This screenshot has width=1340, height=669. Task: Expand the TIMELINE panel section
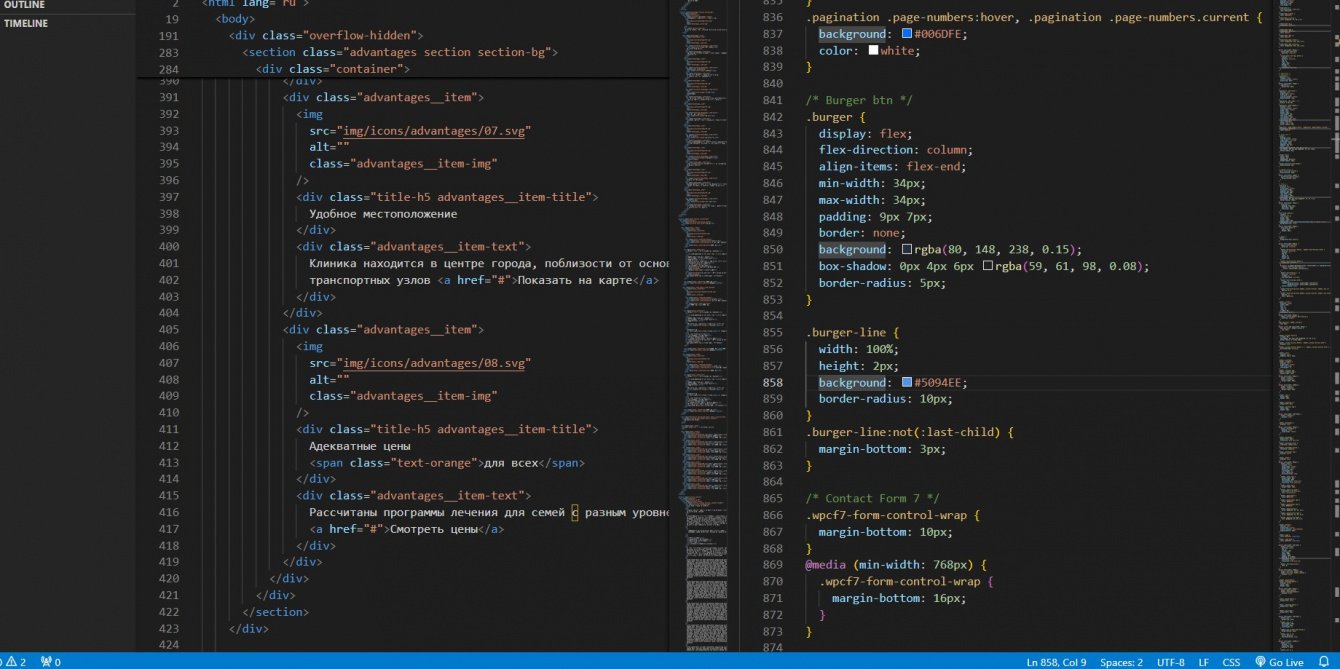(27, 23)
